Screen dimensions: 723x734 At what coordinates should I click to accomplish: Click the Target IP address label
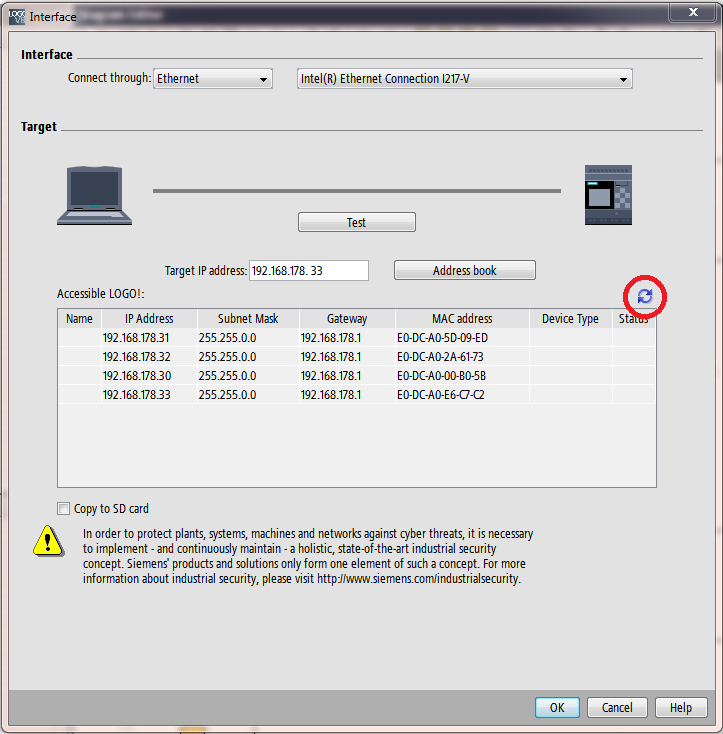click(205, 271)
